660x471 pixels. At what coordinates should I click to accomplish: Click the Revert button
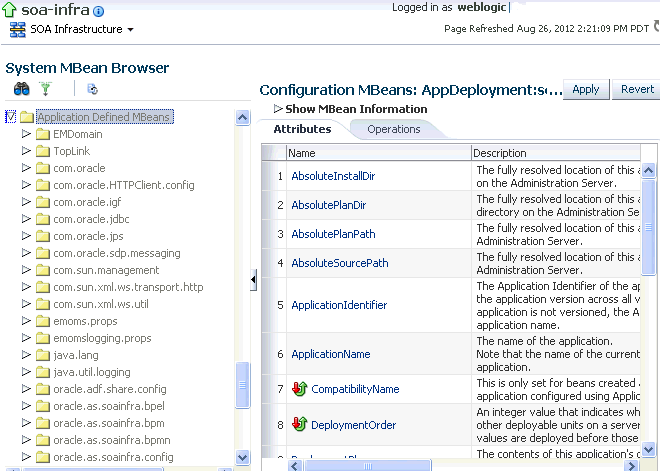[x=636, y=90]
